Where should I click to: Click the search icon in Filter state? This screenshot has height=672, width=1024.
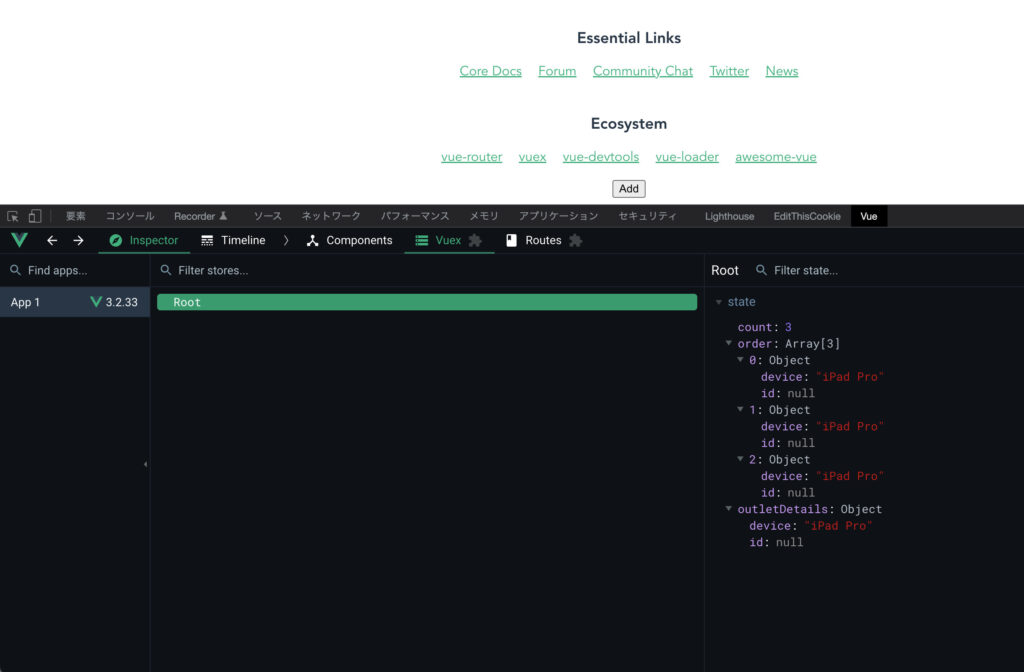tap(761, 270)
